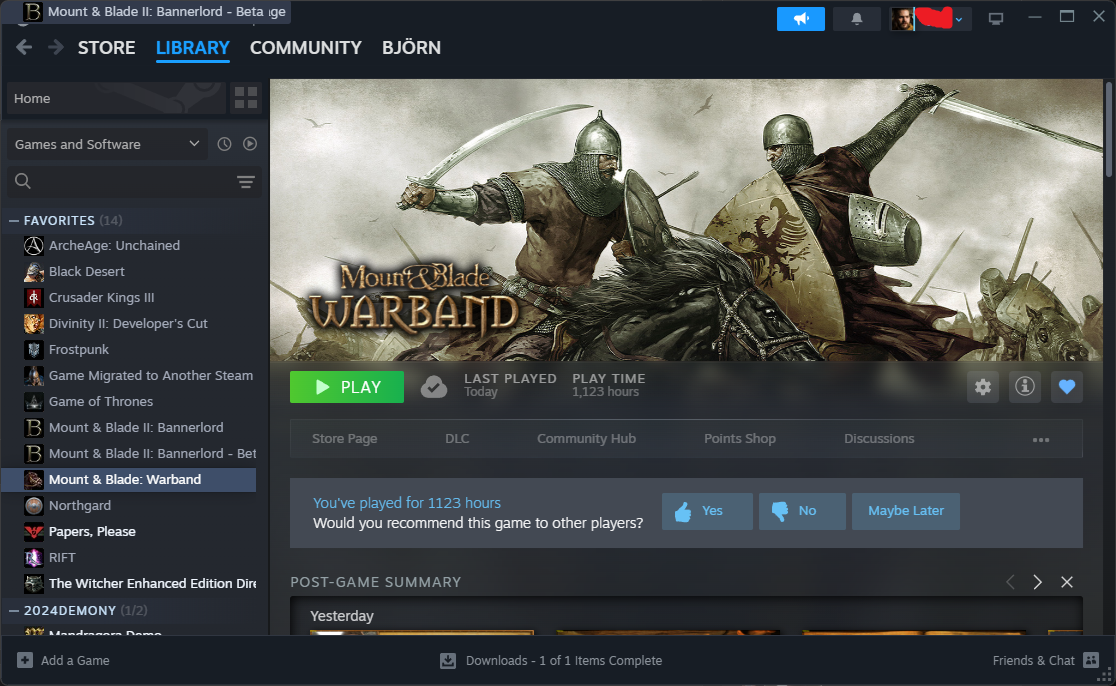Toggle favorite heart for Warband
The width and height of the screenshot is (1116, 686).
(x=1066, y=387)
